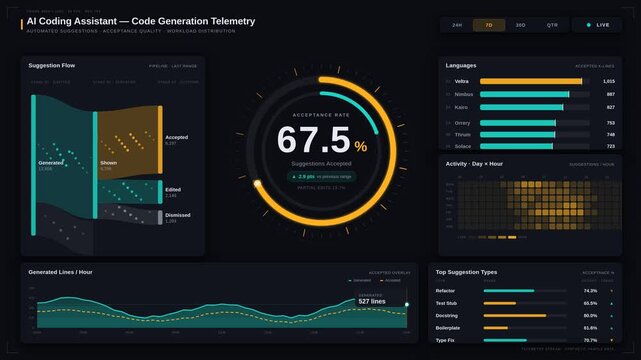Click the Suggestion Flow panel title

[52, 65]
